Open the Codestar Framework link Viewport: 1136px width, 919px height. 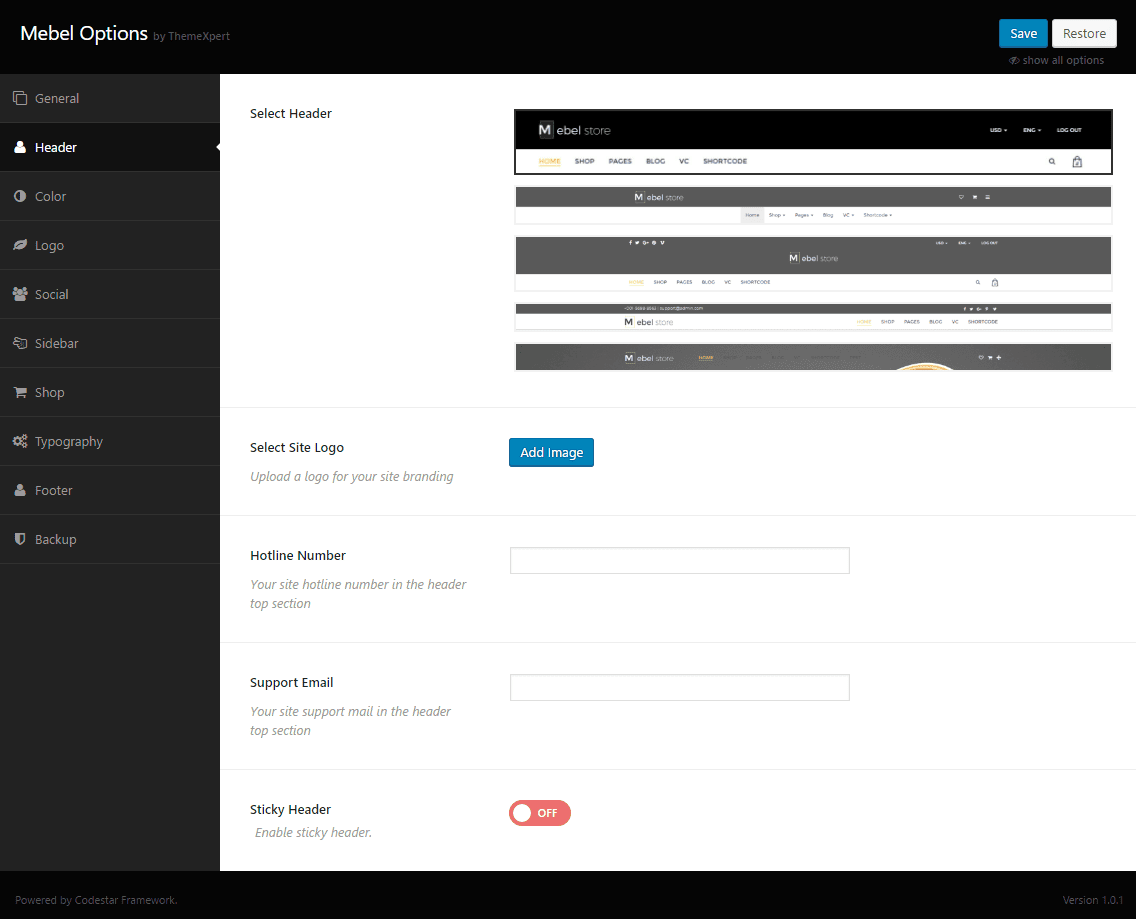[x=124, y=899]
